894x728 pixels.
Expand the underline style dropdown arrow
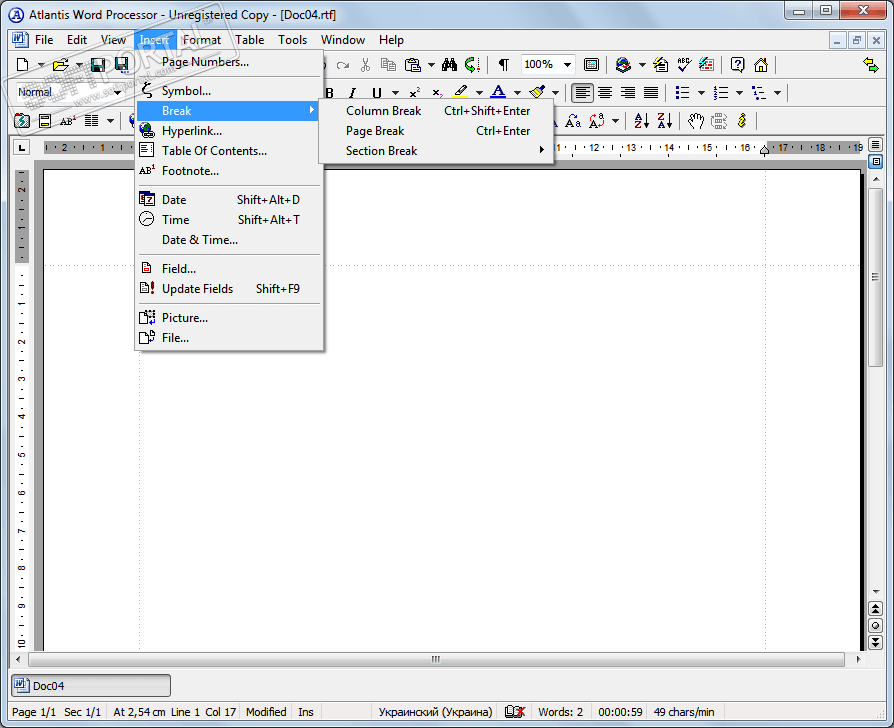click(395, 93)
